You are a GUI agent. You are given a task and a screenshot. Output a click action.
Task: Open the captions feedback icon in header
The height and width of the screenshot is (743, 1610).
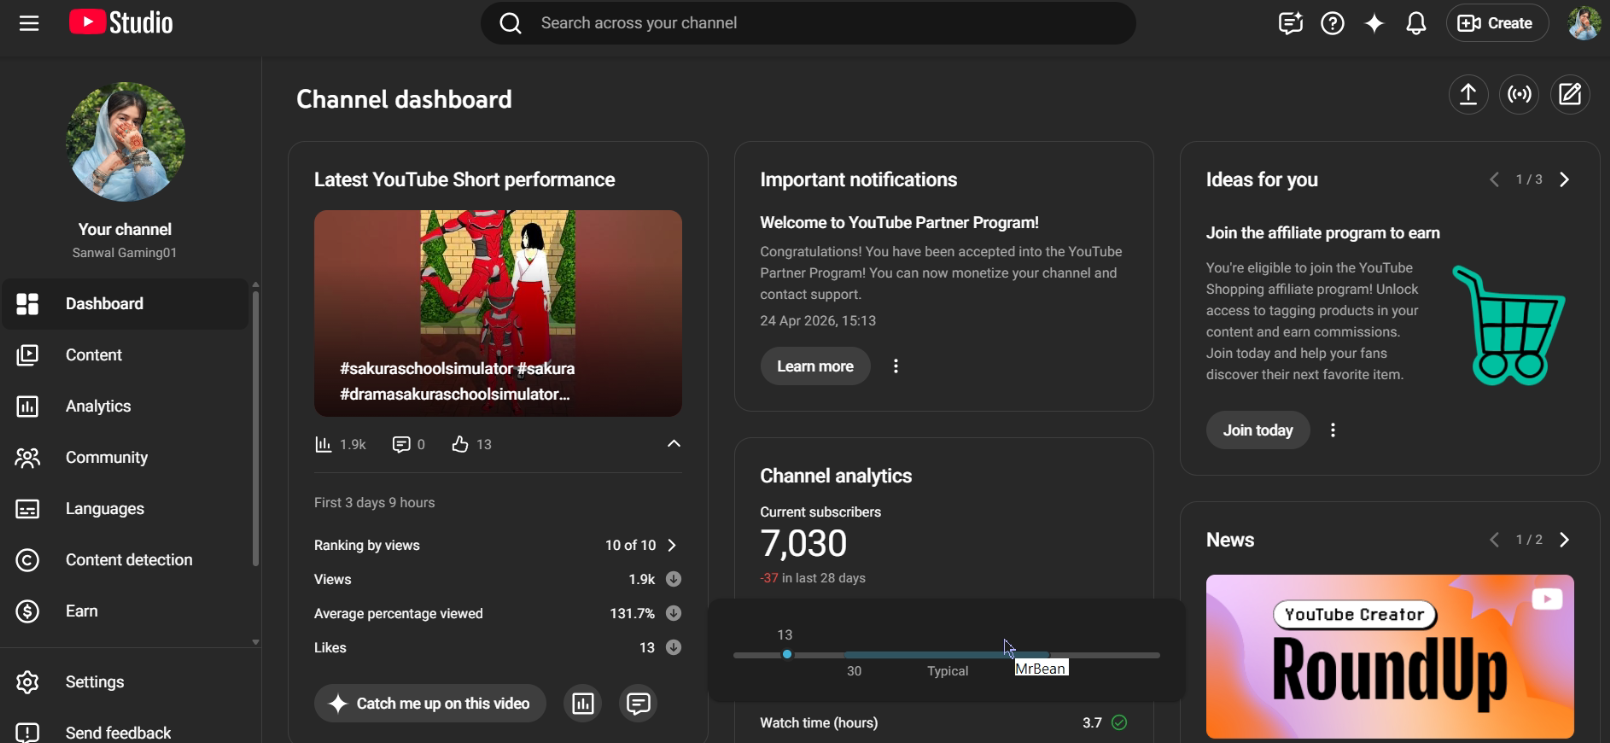[1290, 23]
